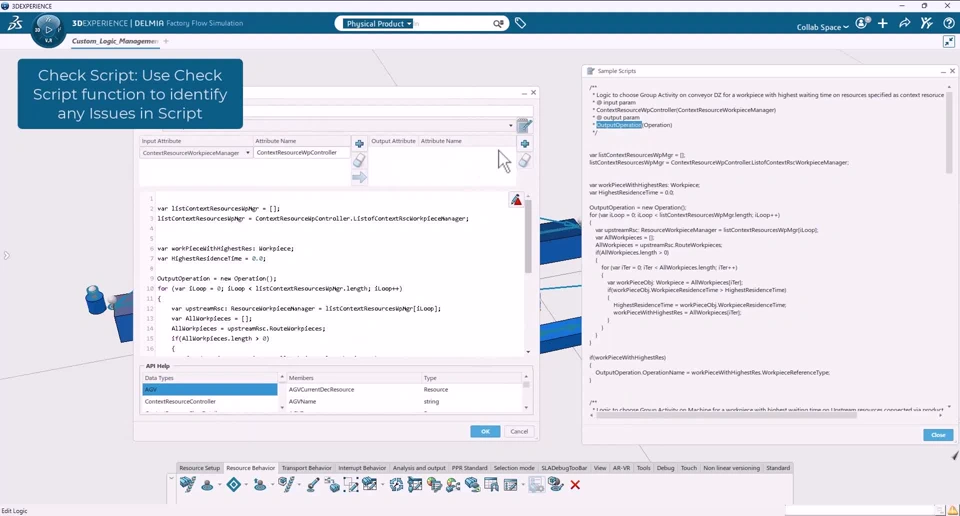Switch to the Debug tab
The image size is (960, 516).
click(666, 468)
